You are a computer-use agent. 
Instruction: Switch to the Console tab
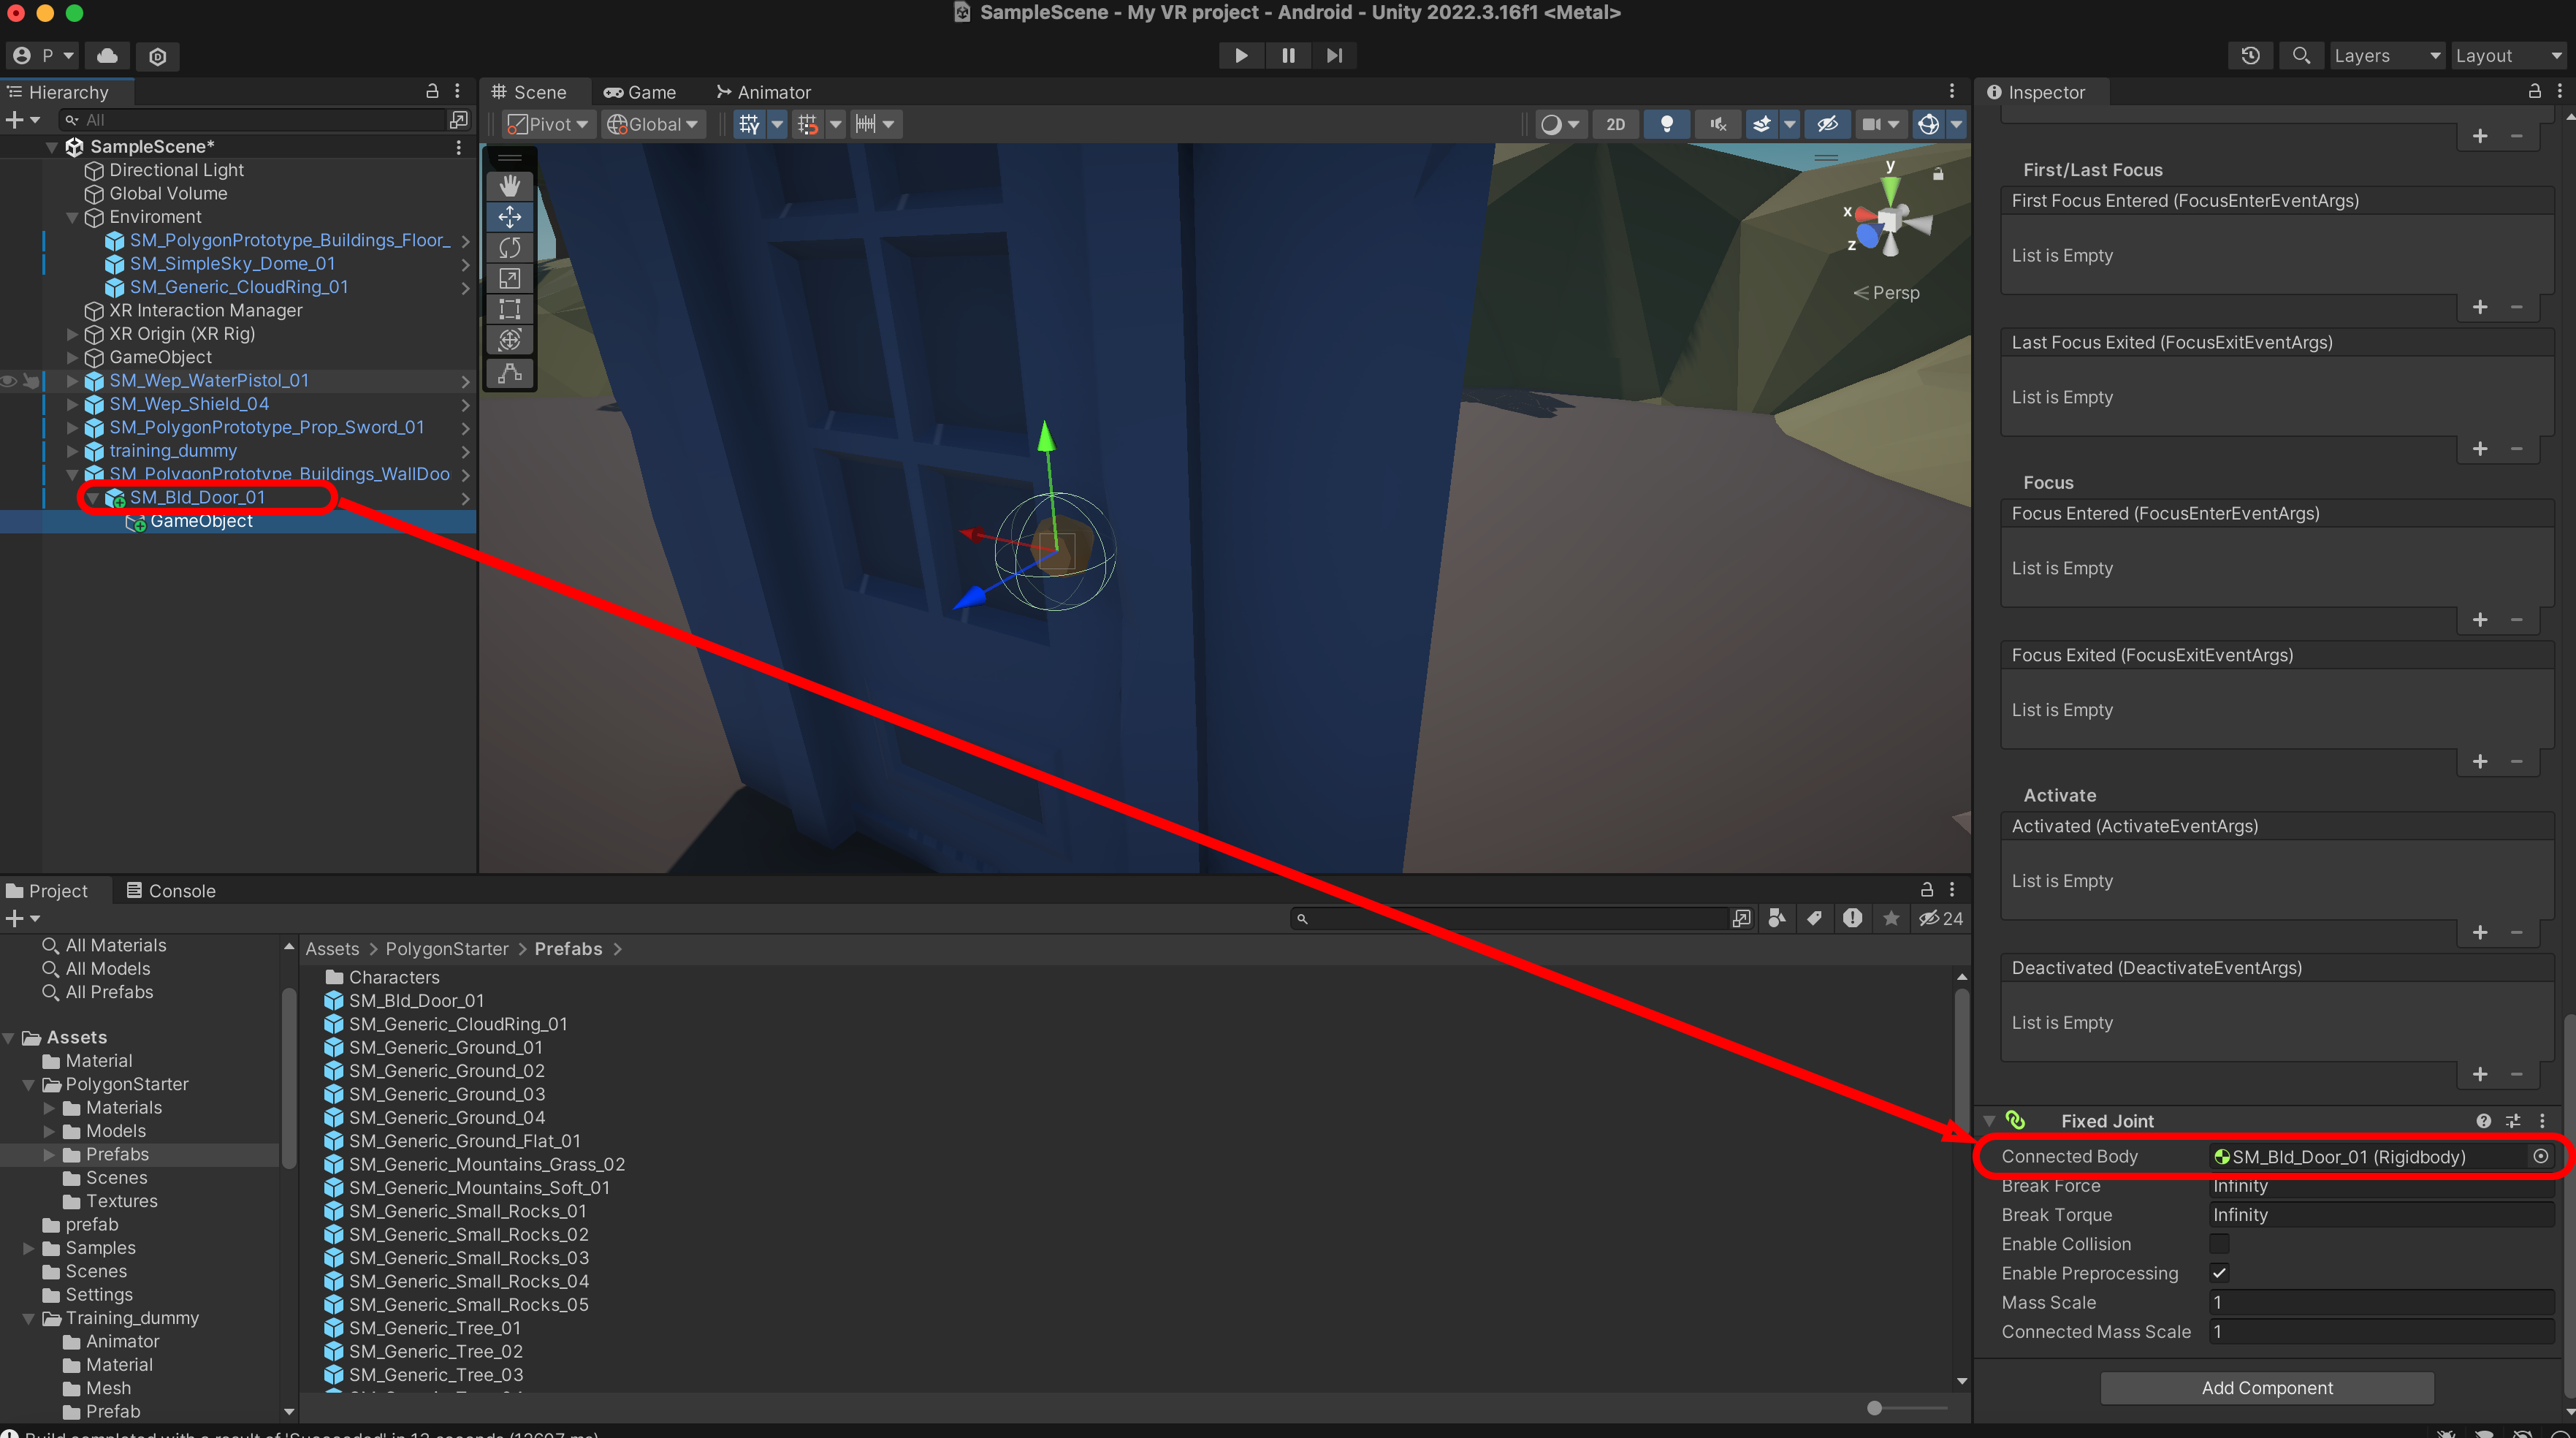(170, 890)
